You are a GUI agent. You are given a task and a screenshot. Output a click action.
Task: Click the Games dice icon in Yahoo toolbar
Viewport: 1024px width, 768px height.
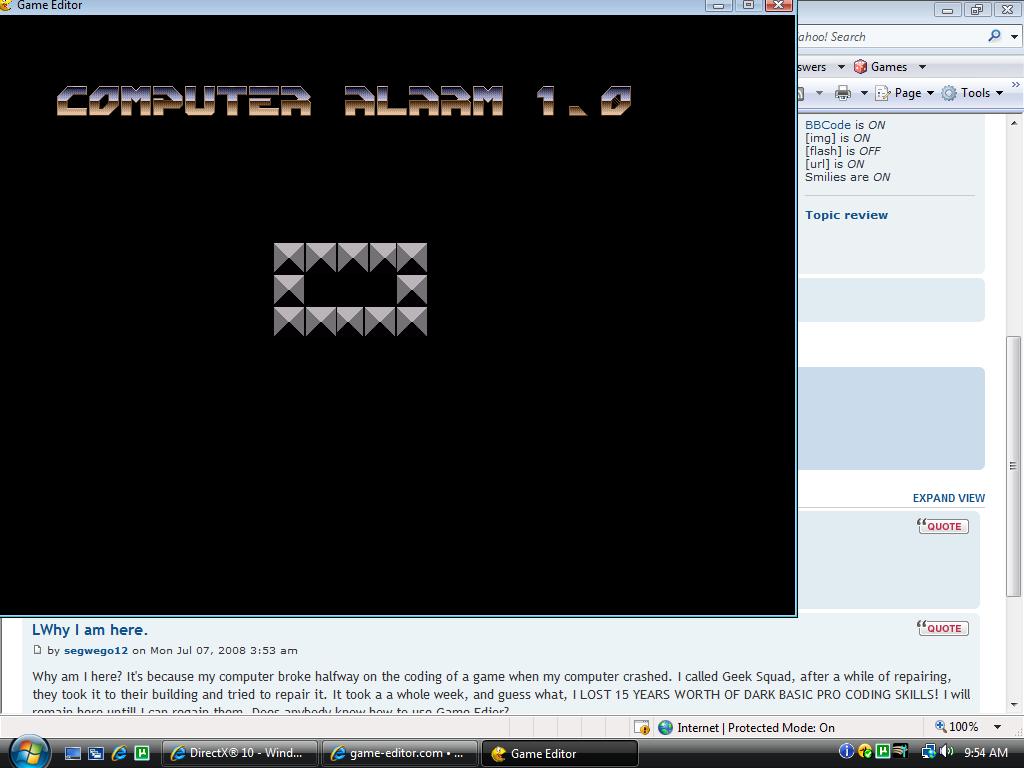(860, 67)
